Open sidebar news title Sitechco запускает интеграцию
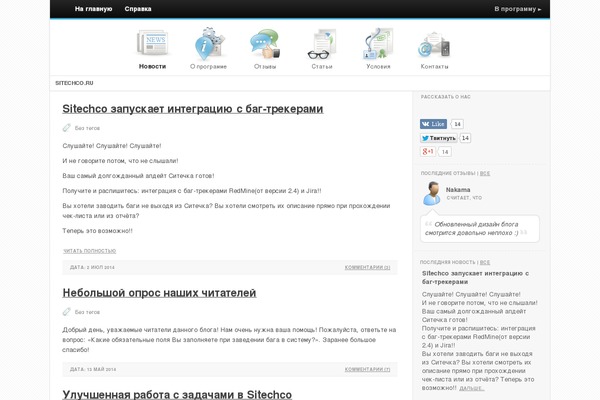The image size is (600, 400). pos(475,278)
